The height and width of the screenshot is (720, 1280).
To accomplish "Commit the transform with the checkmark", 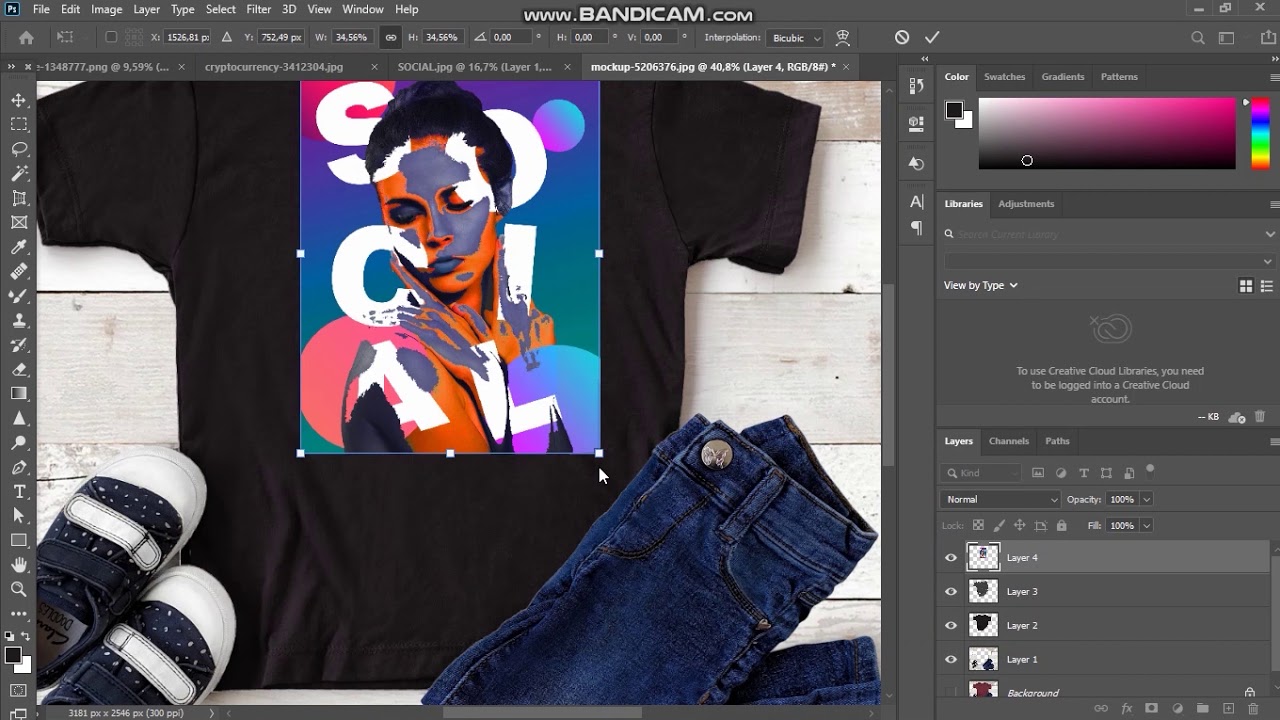I will [x=932, y=37].
